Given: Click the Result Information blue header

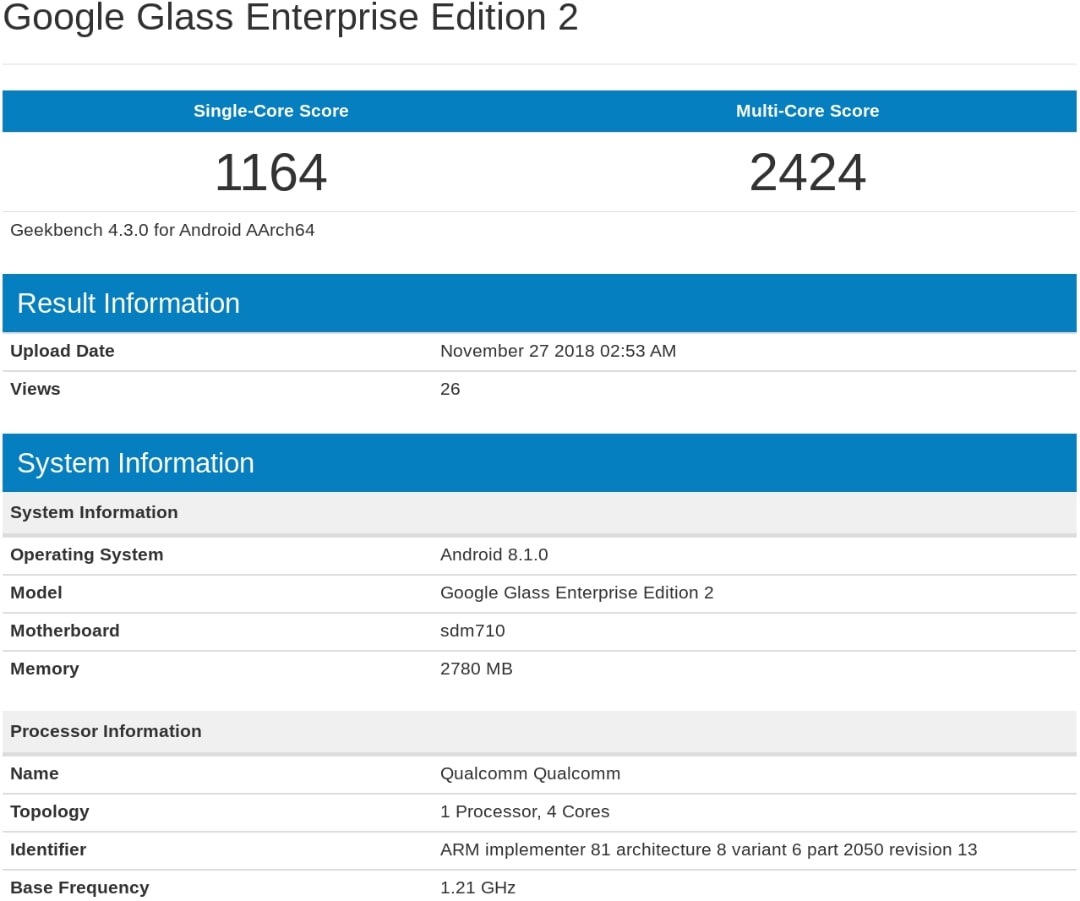Looking at the screenshot, I should pos(128,303).
